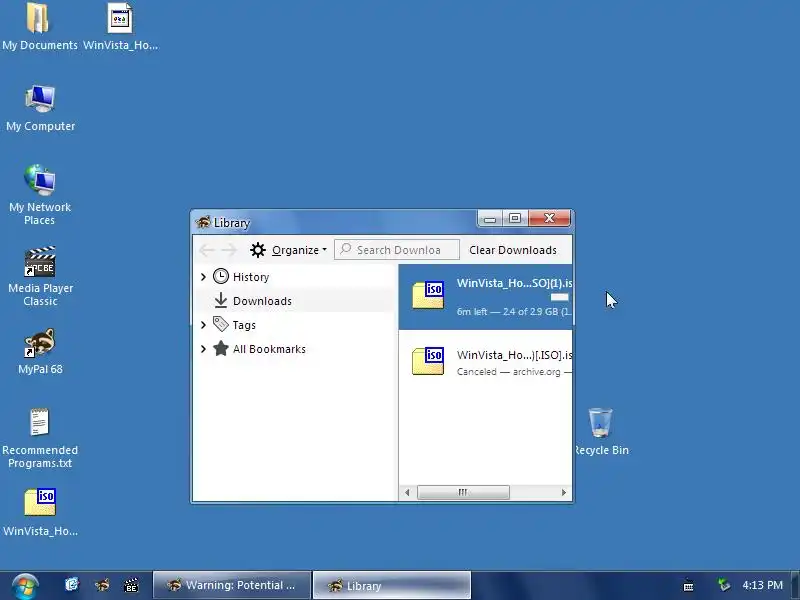
Task: Click the Library back arrow
Action: tap(207, 250)
